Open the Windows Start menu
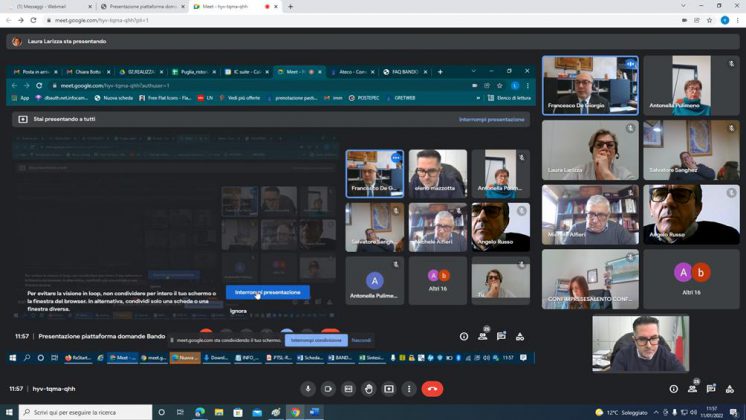This screenshot has height=420, width=746. tap(9, 412)
